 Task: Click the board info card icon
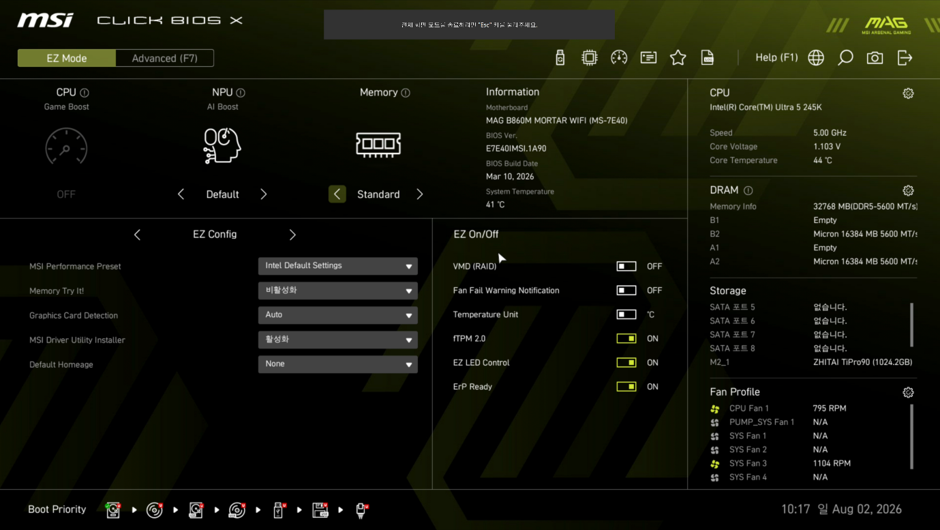click(648, 58)
